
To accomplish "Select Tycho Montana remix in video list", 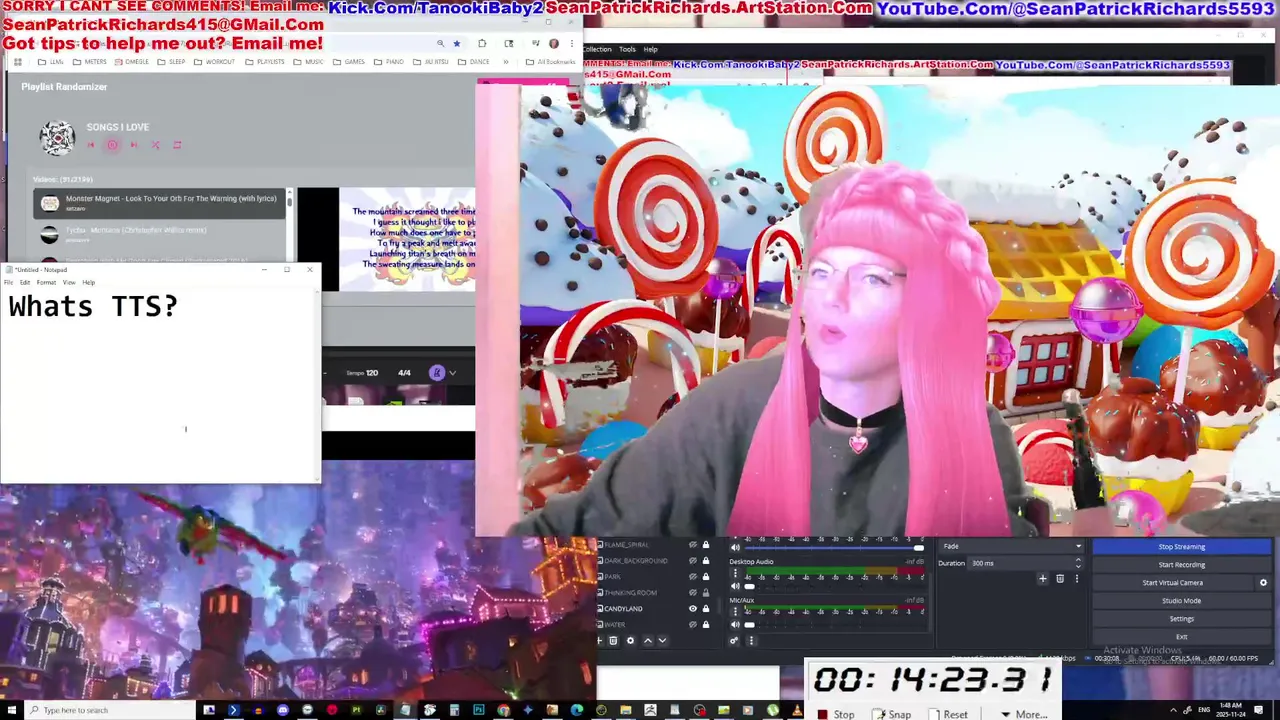I will (x=160, y=234).
